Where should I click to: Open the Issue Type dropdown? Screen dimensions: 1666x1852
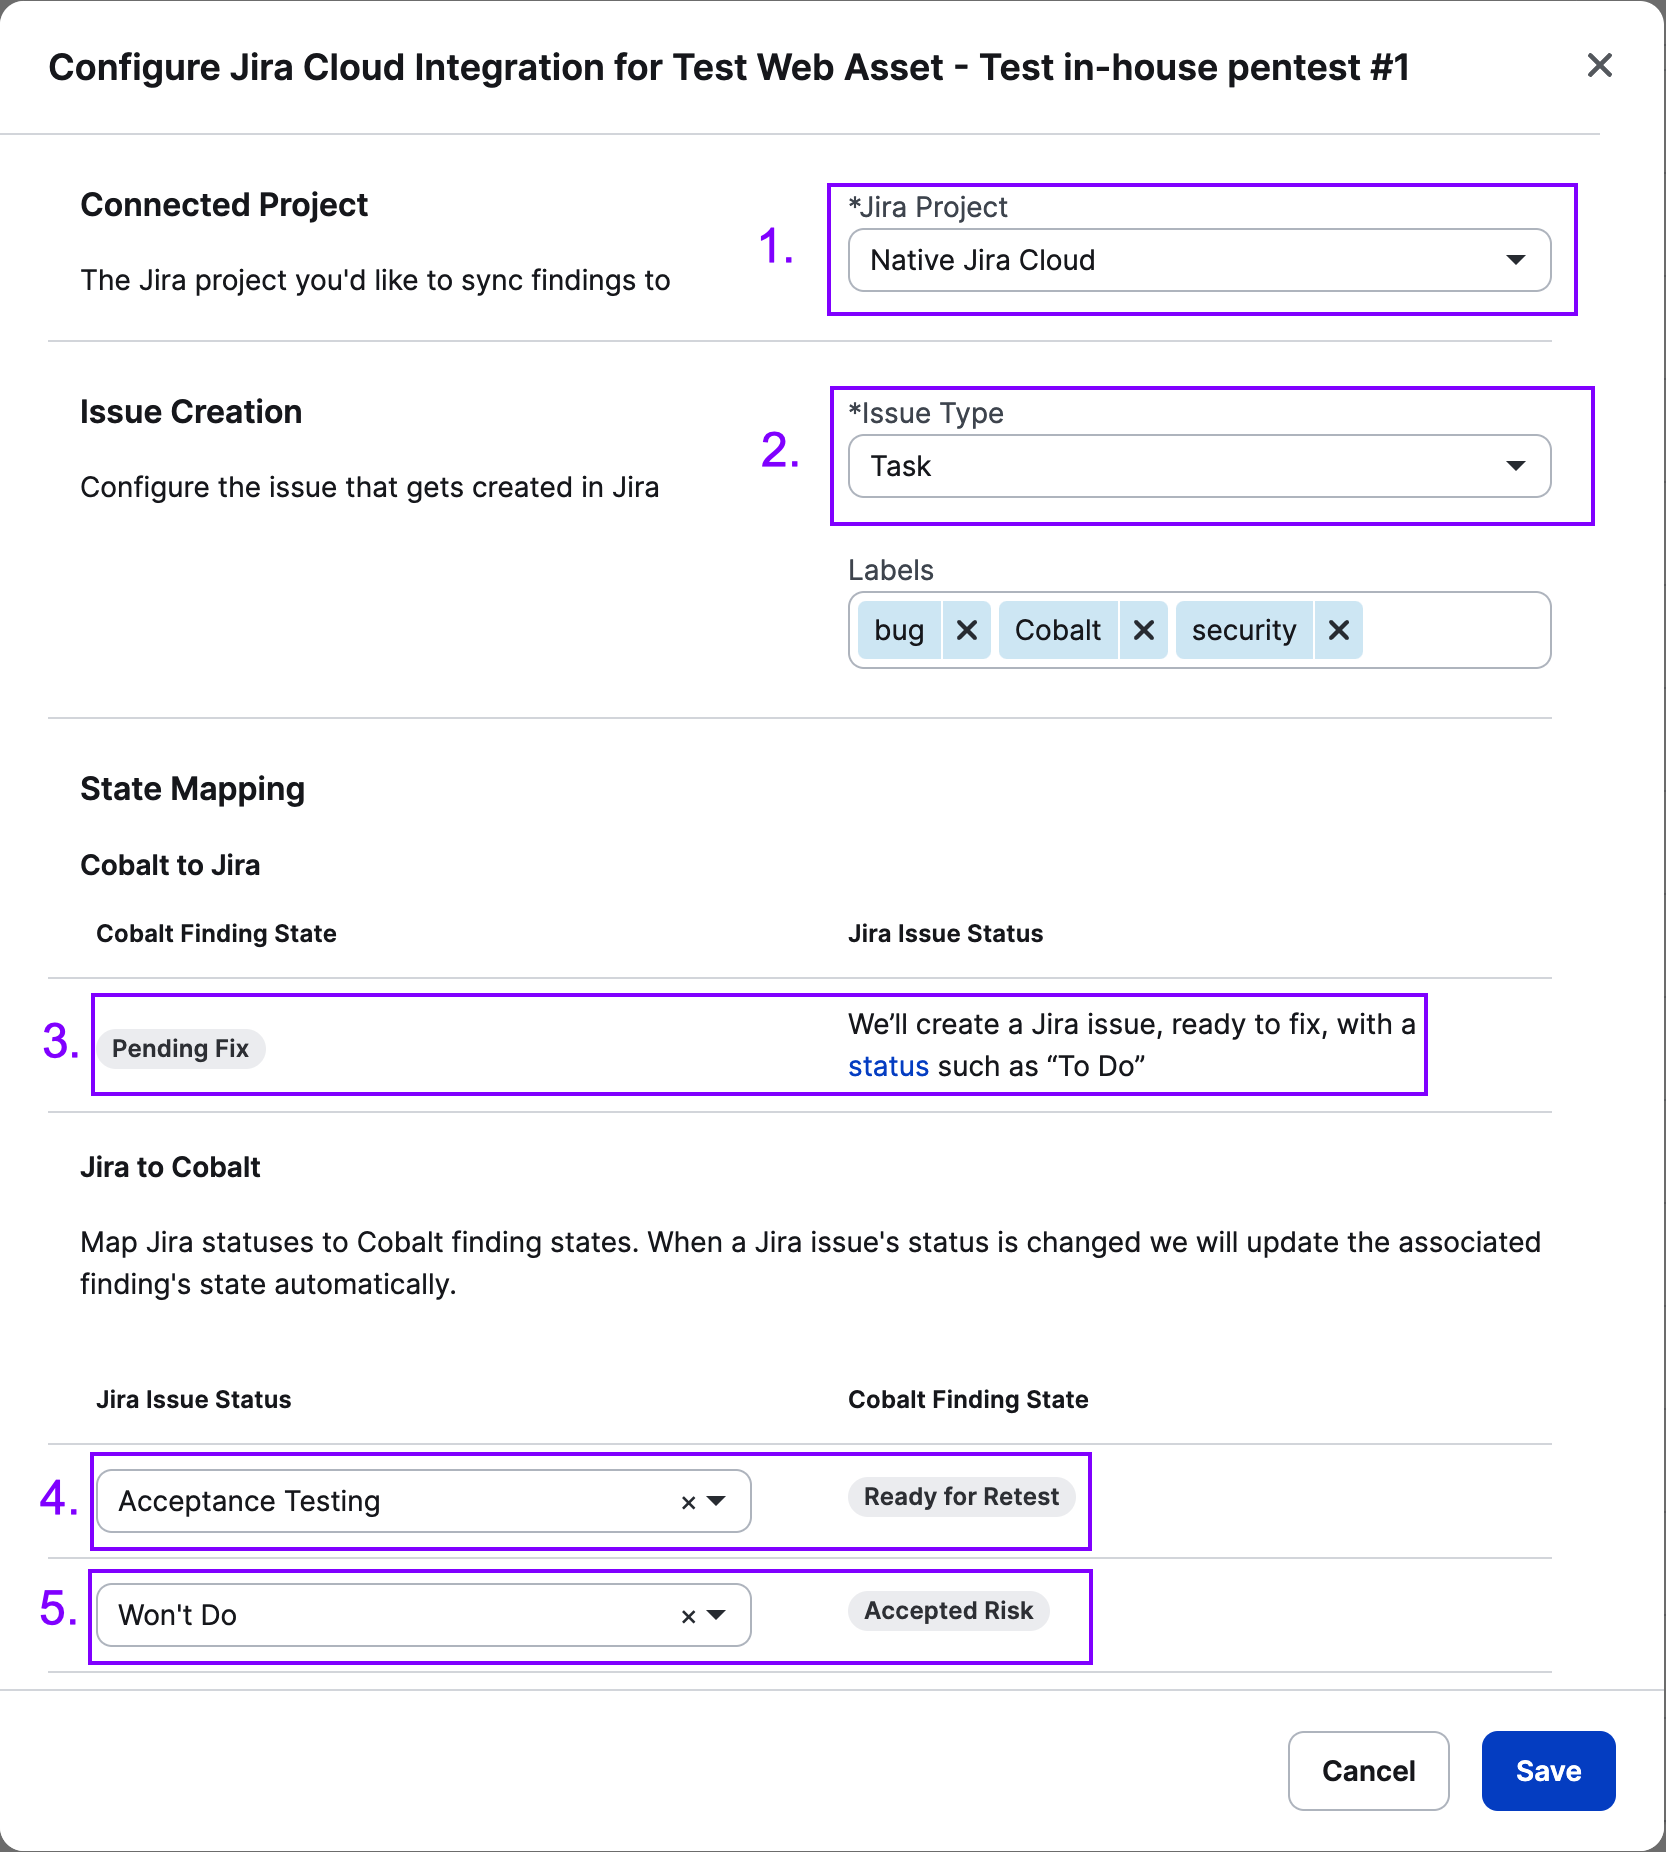click(1199, 466)
